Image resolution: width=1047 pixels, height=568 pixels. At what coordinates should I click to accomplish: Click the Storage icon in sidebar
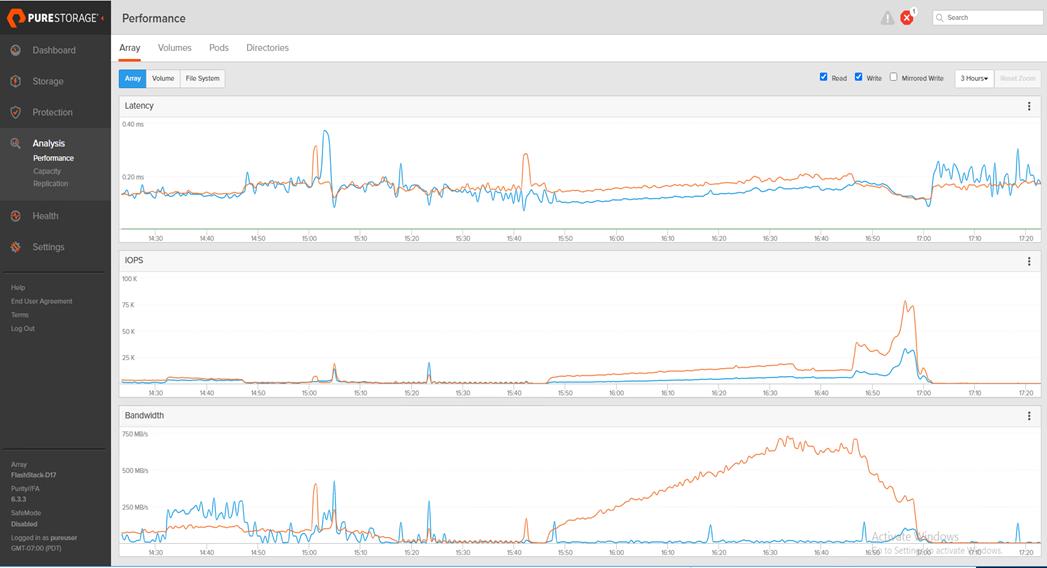(15, 81)
